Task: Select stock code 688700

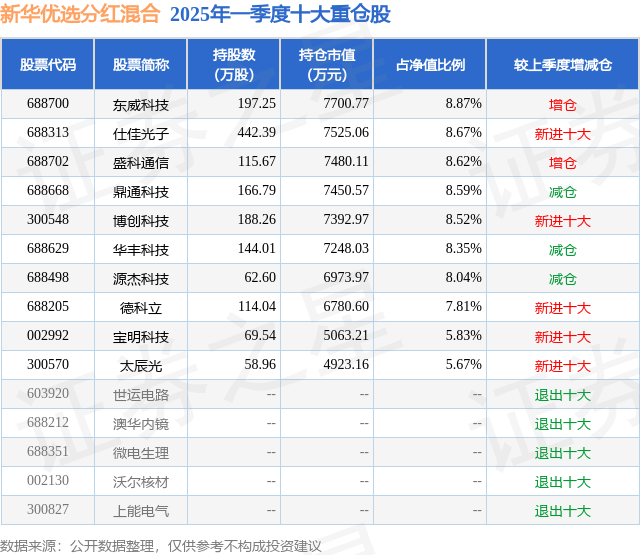Action: point(48,103)
